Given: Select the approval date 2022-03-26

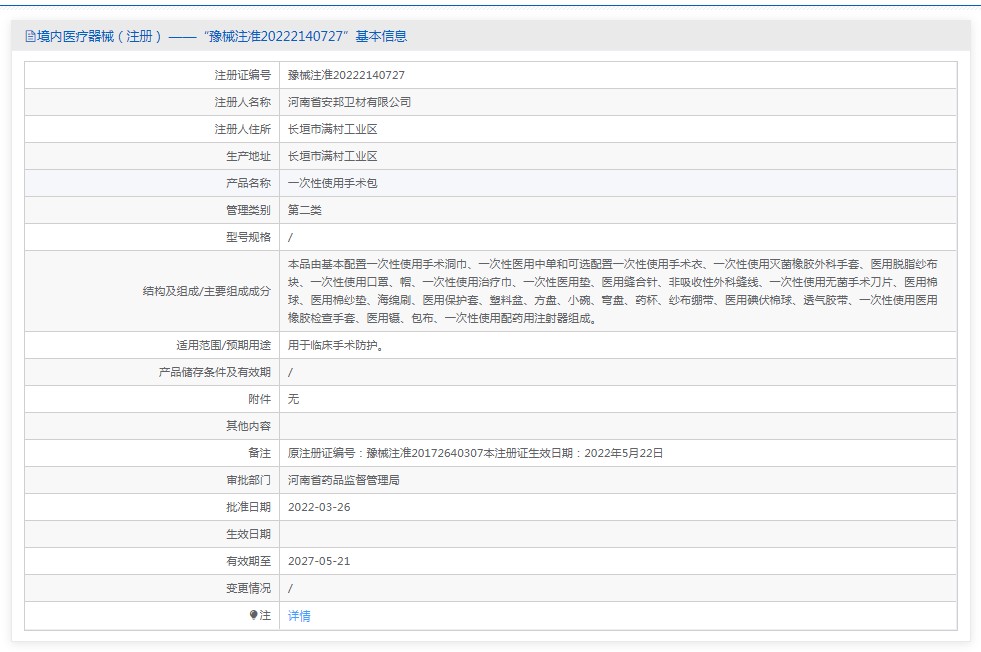Looking at the screenshot, I should [x=319, y=507].
